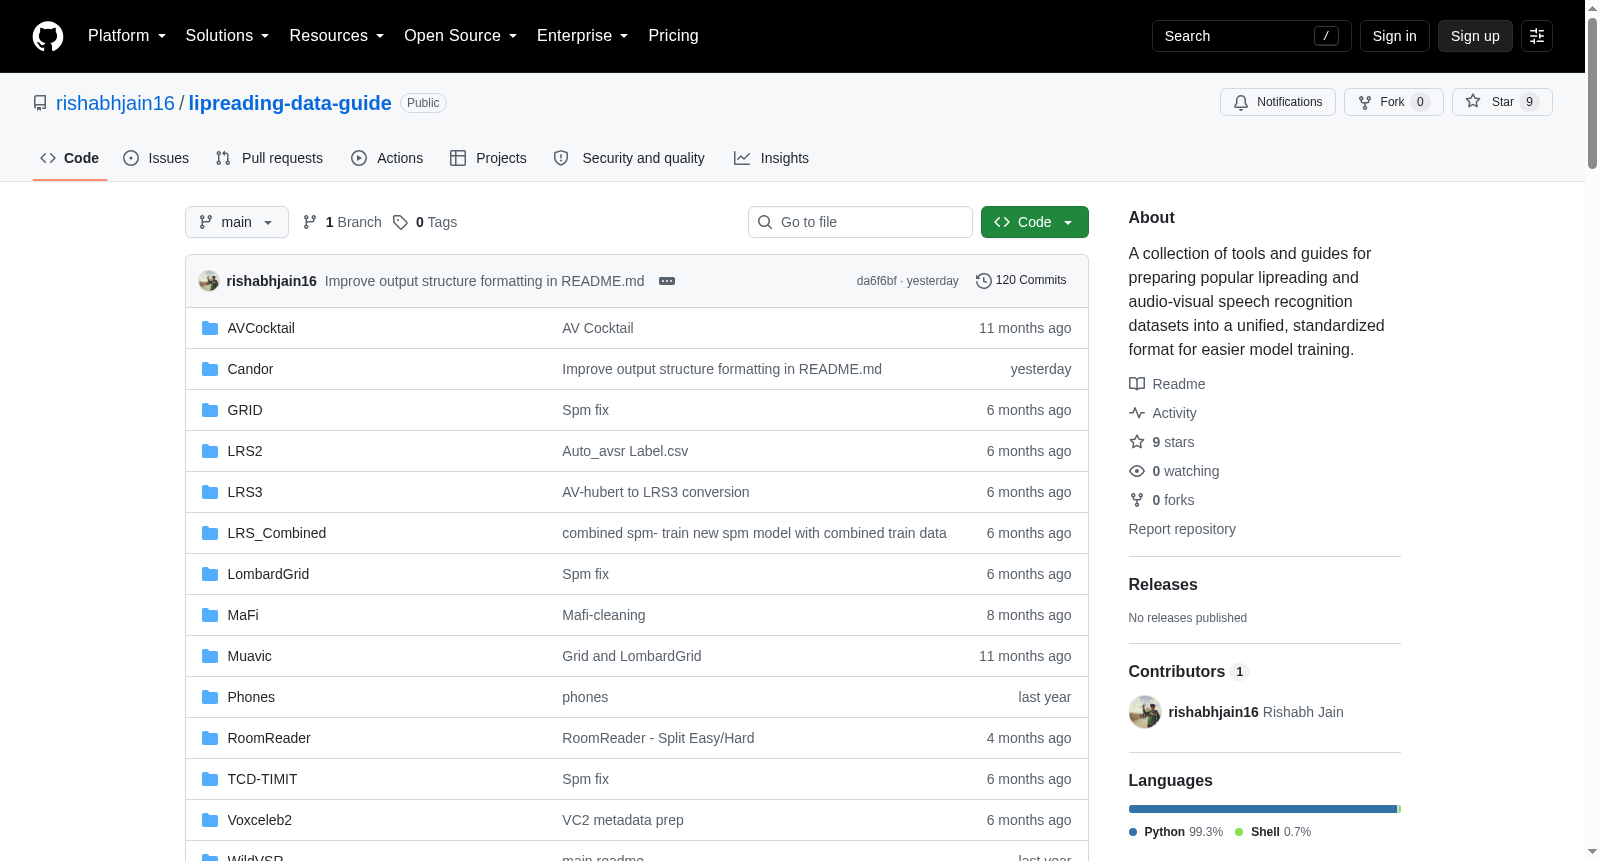The height and width of the screenshot is (861, 1600).
Task: Open the Security and quality tab
Action: [629, 158]
